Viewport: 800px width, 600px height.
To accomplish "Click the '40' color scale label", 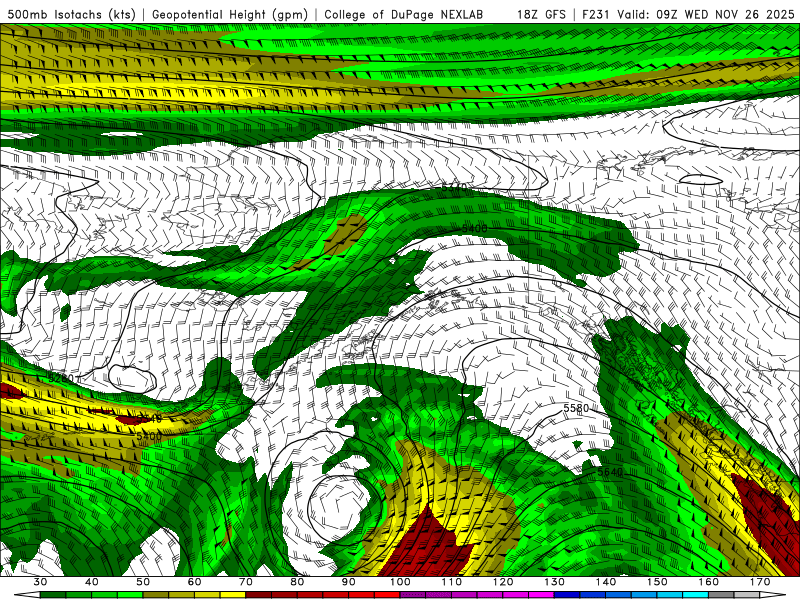I will (92, 582).
